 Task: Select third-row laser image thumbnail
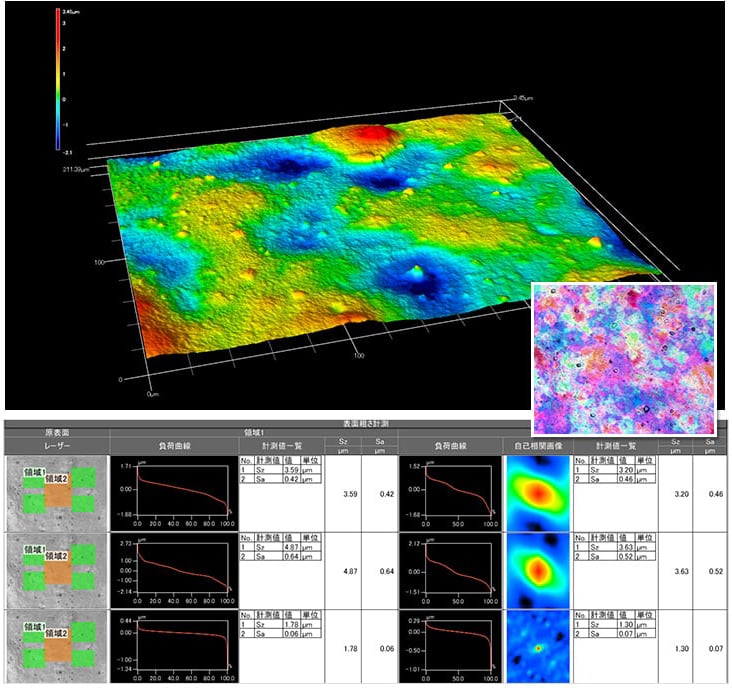(x=56, y=648)
